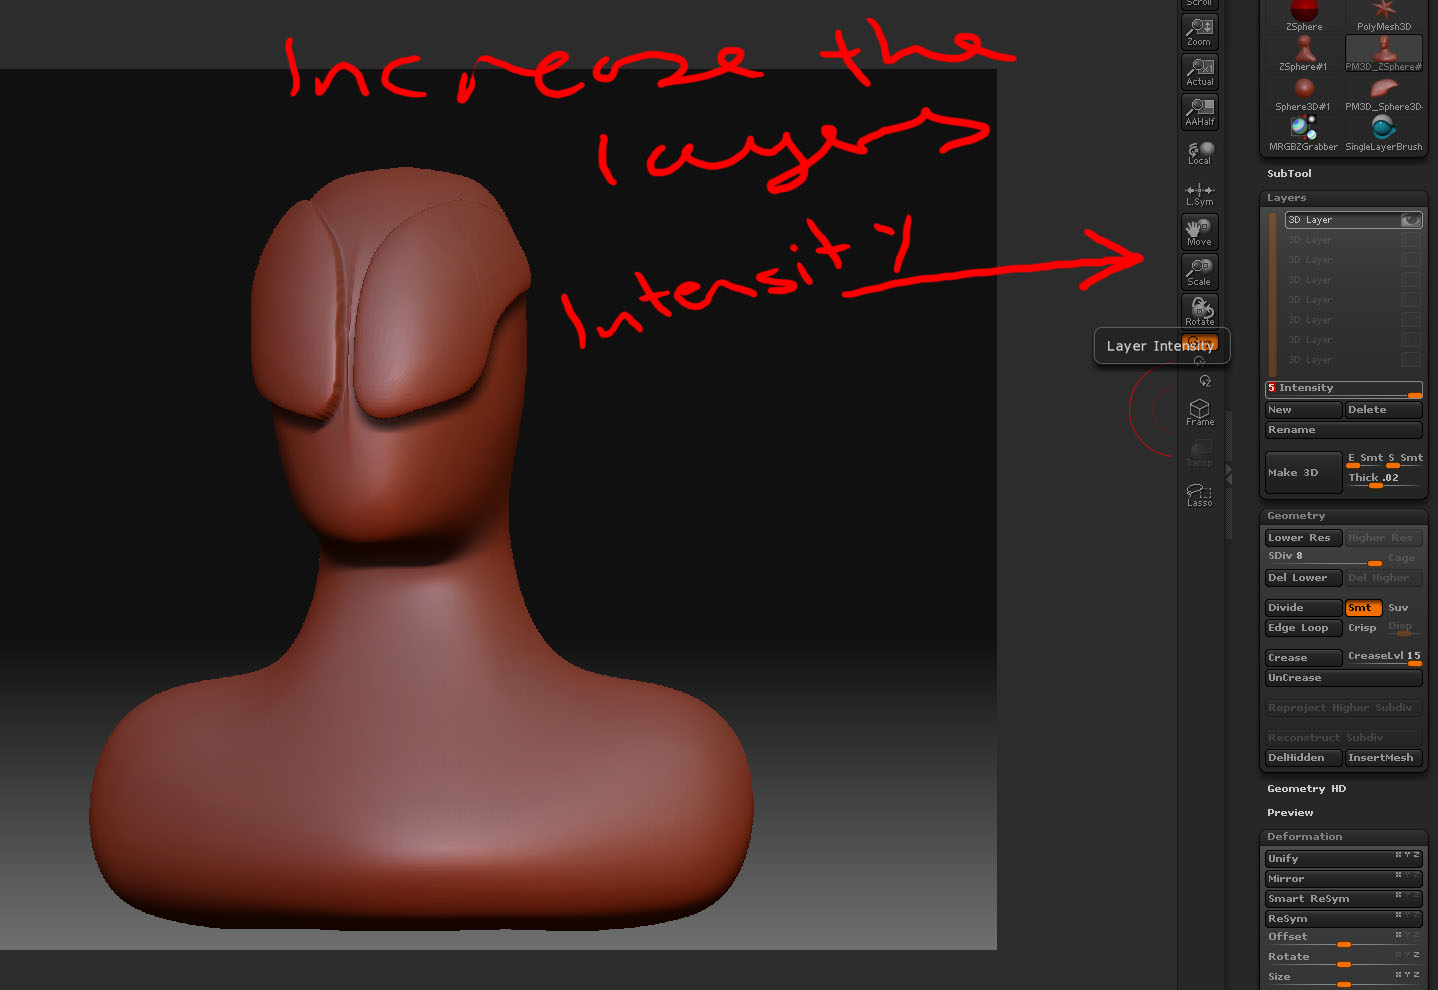The width and height of the screenshot is (1438, 990).
Task: Click the DelHidden button
Action: click(x=1303, y=758)
